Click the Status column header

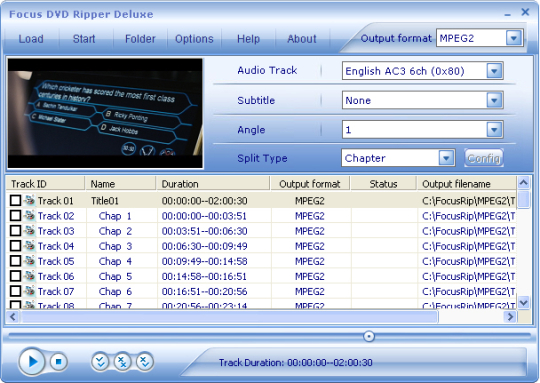click(383, 184)
